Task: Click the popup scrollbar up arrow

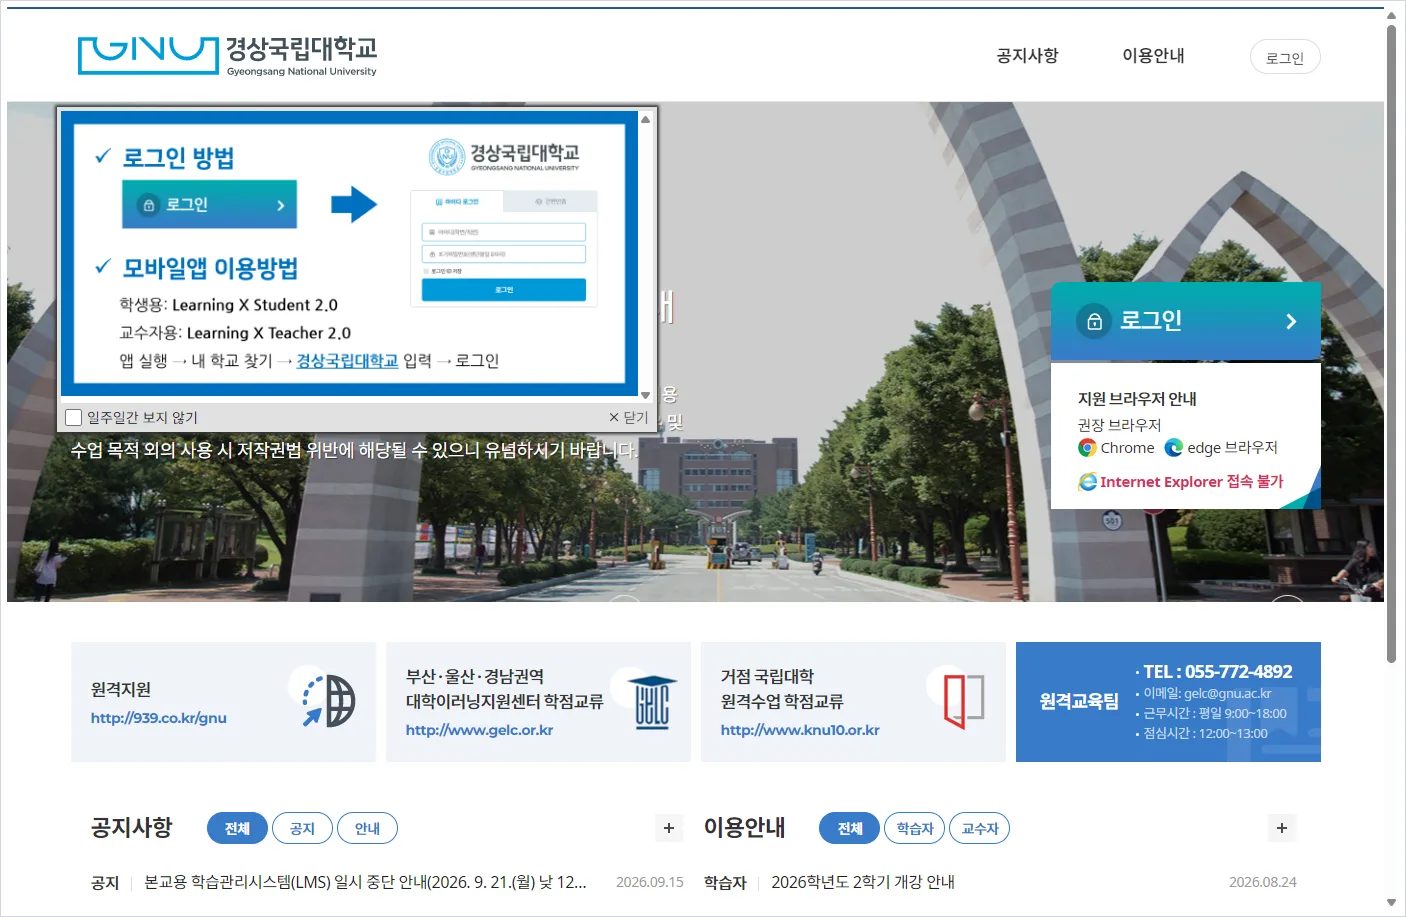Action: click(646, 119)
